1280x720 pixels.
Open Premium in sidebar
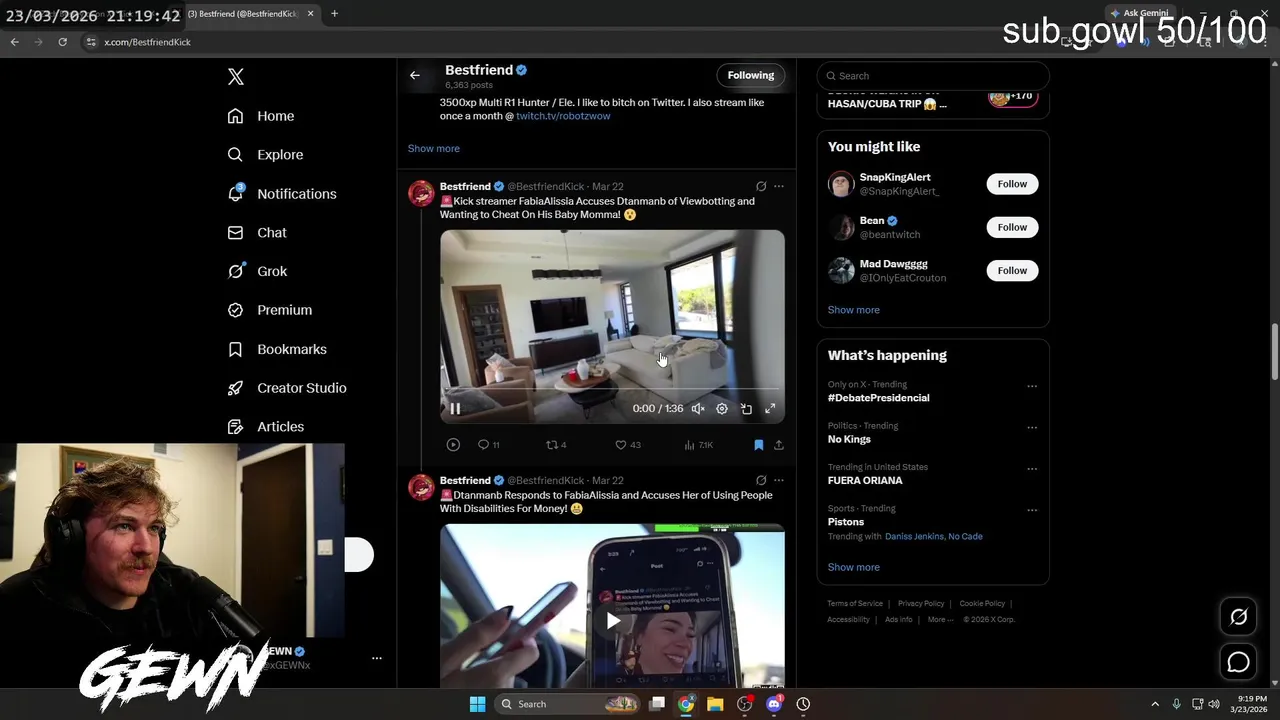pyautogui.click(x=270, y=310)
